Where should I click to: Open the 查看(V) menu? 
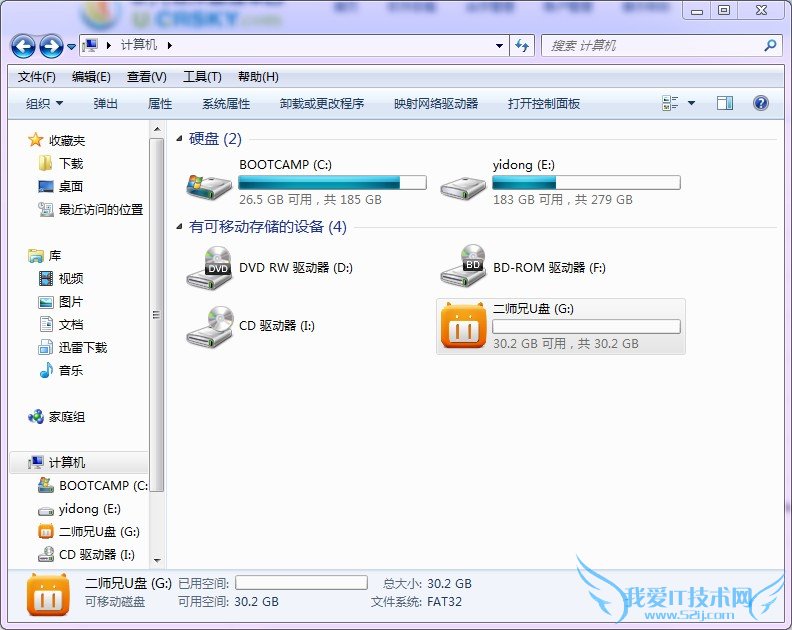(146, 77)
